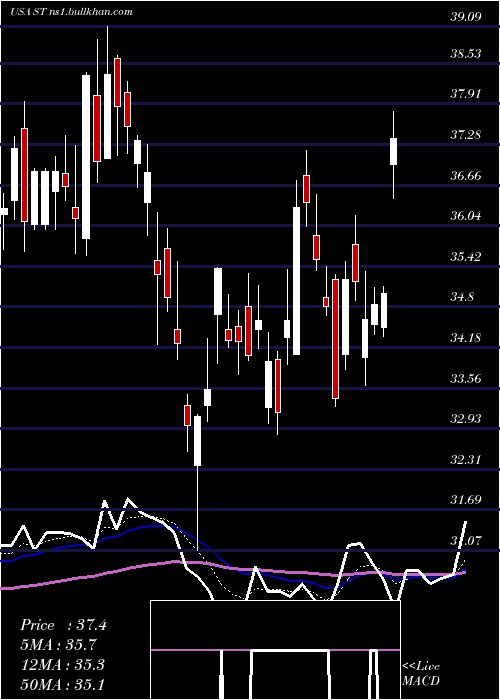This screenshot has width=500, height=700.
Task: Click the 36.66 price axis label
Action: pos(466,175)
